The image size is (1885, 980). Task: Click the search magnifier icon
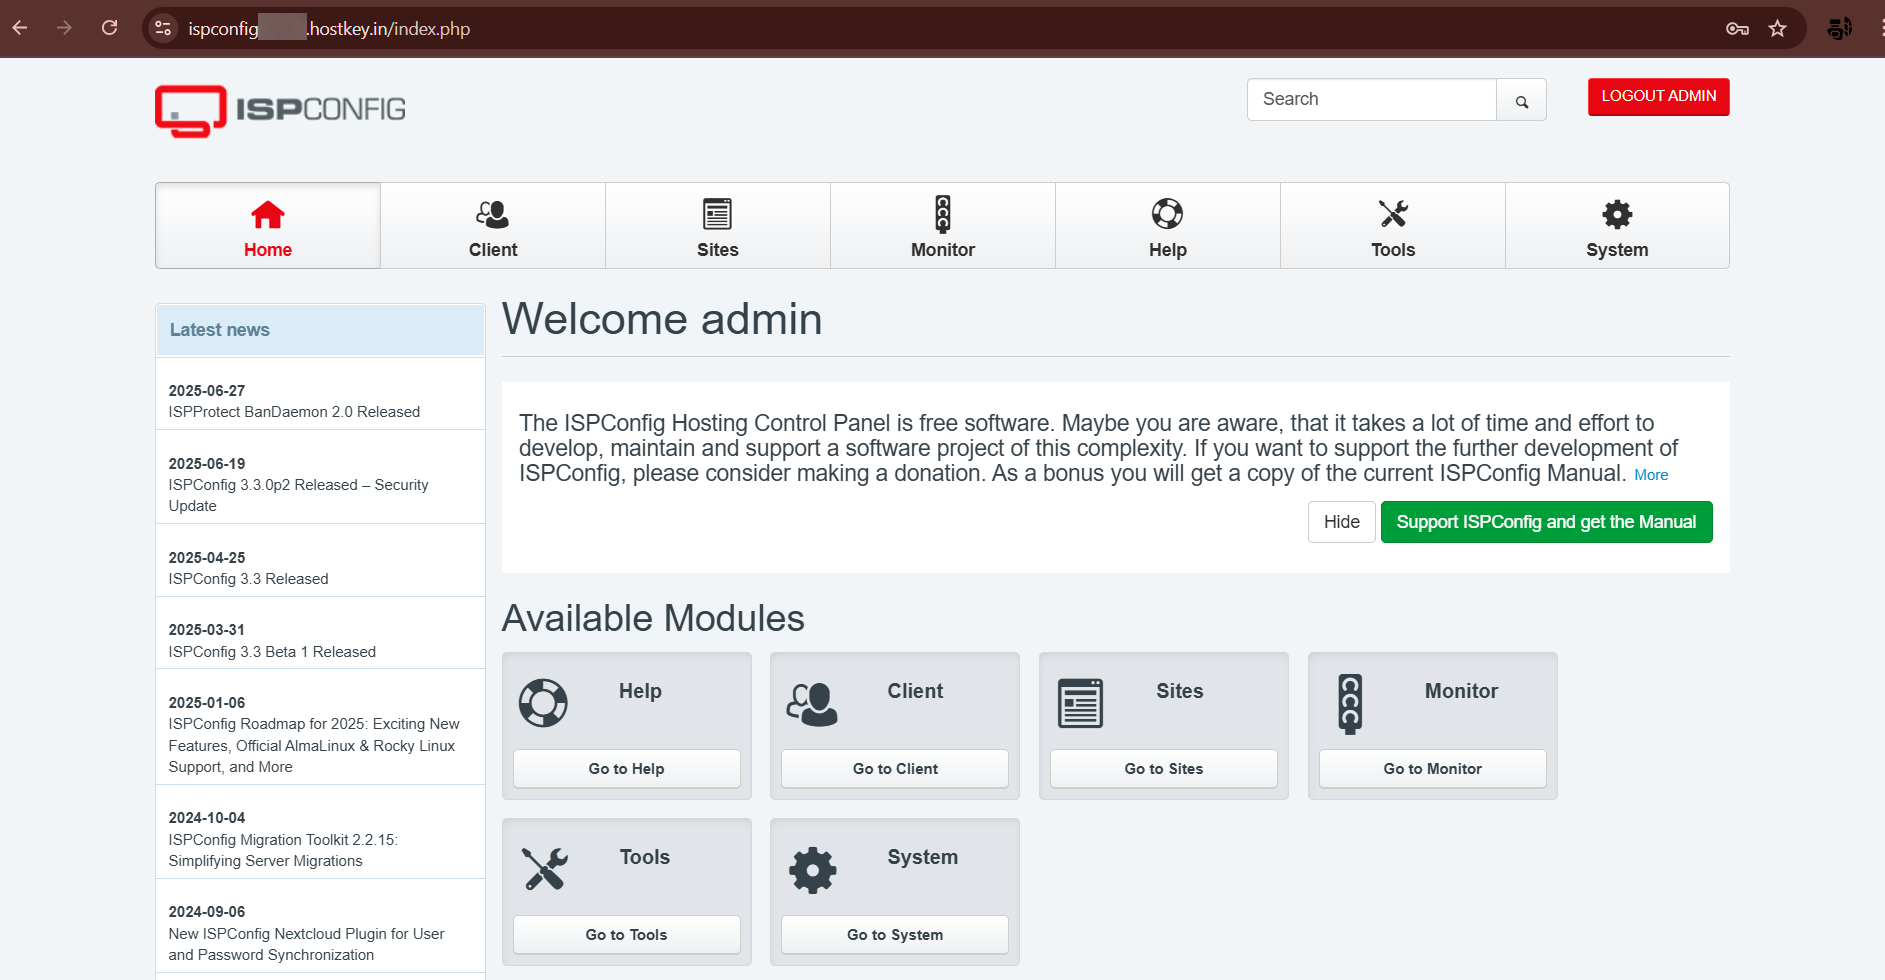click(1521, 101)
